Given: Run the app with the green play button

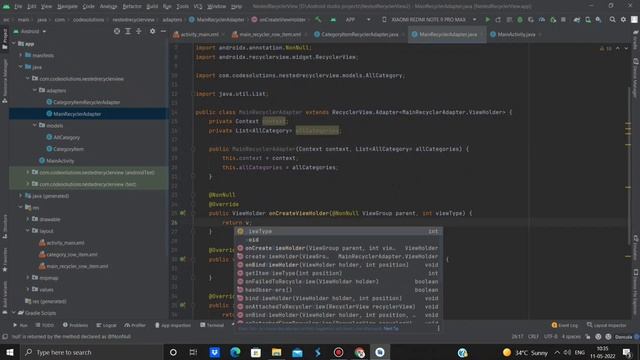Looking at the screenshot, I should [x=487, y=20].
